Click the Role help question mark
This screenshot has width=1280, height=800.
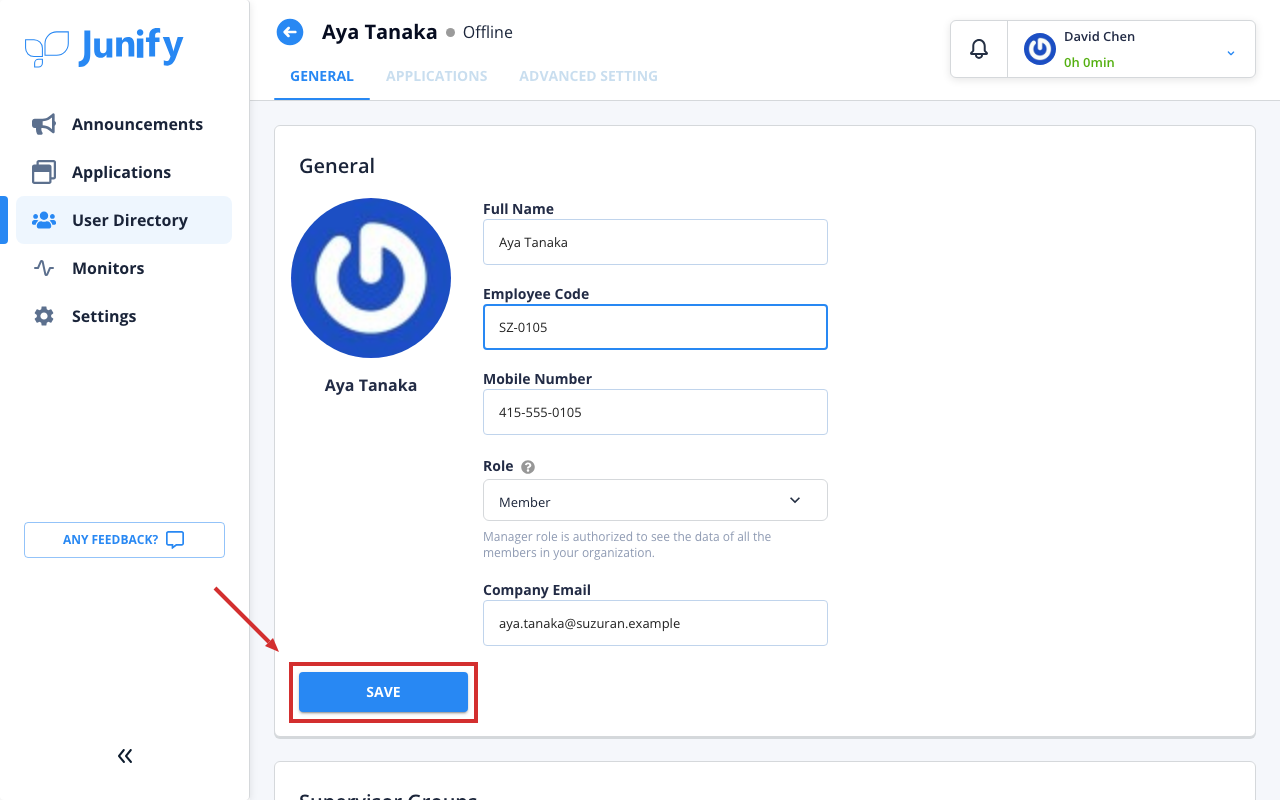coord(528,467)
